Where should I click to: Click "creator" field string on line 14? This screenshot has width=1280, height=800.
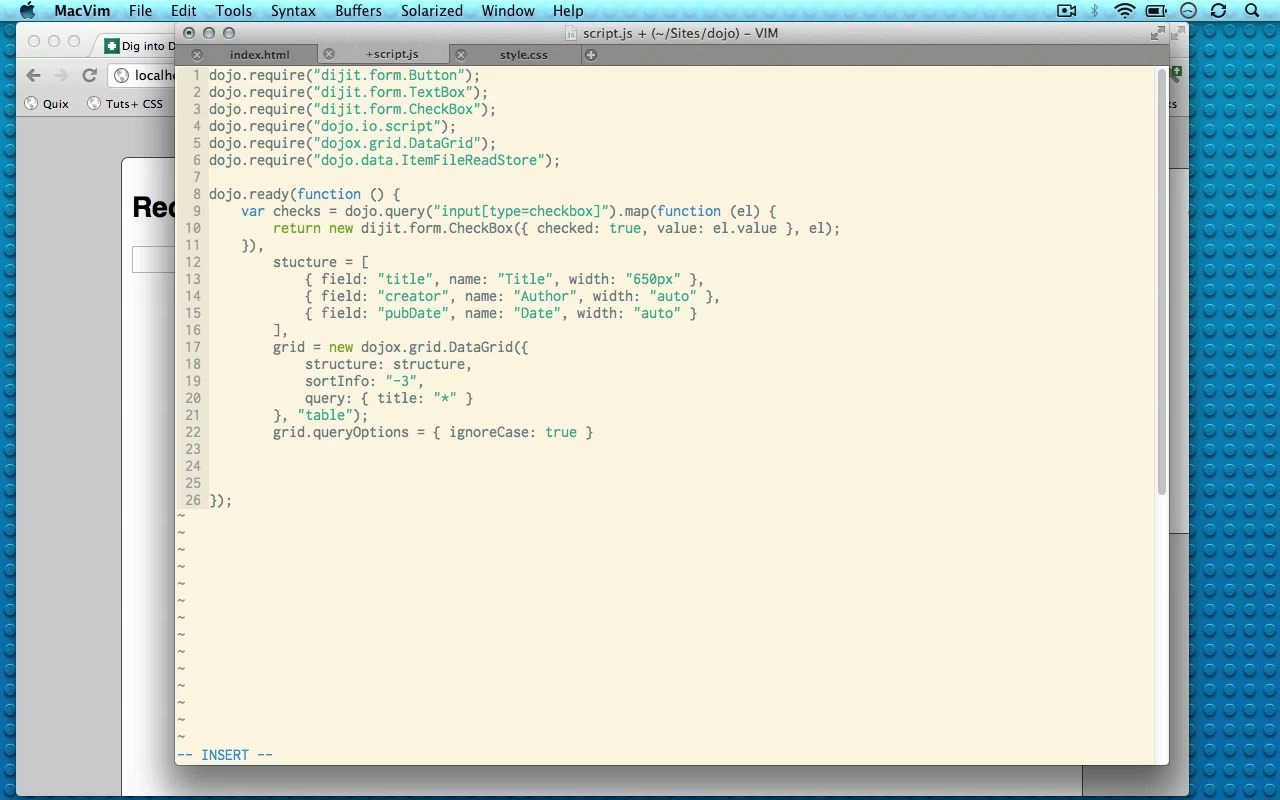(412, 296)
